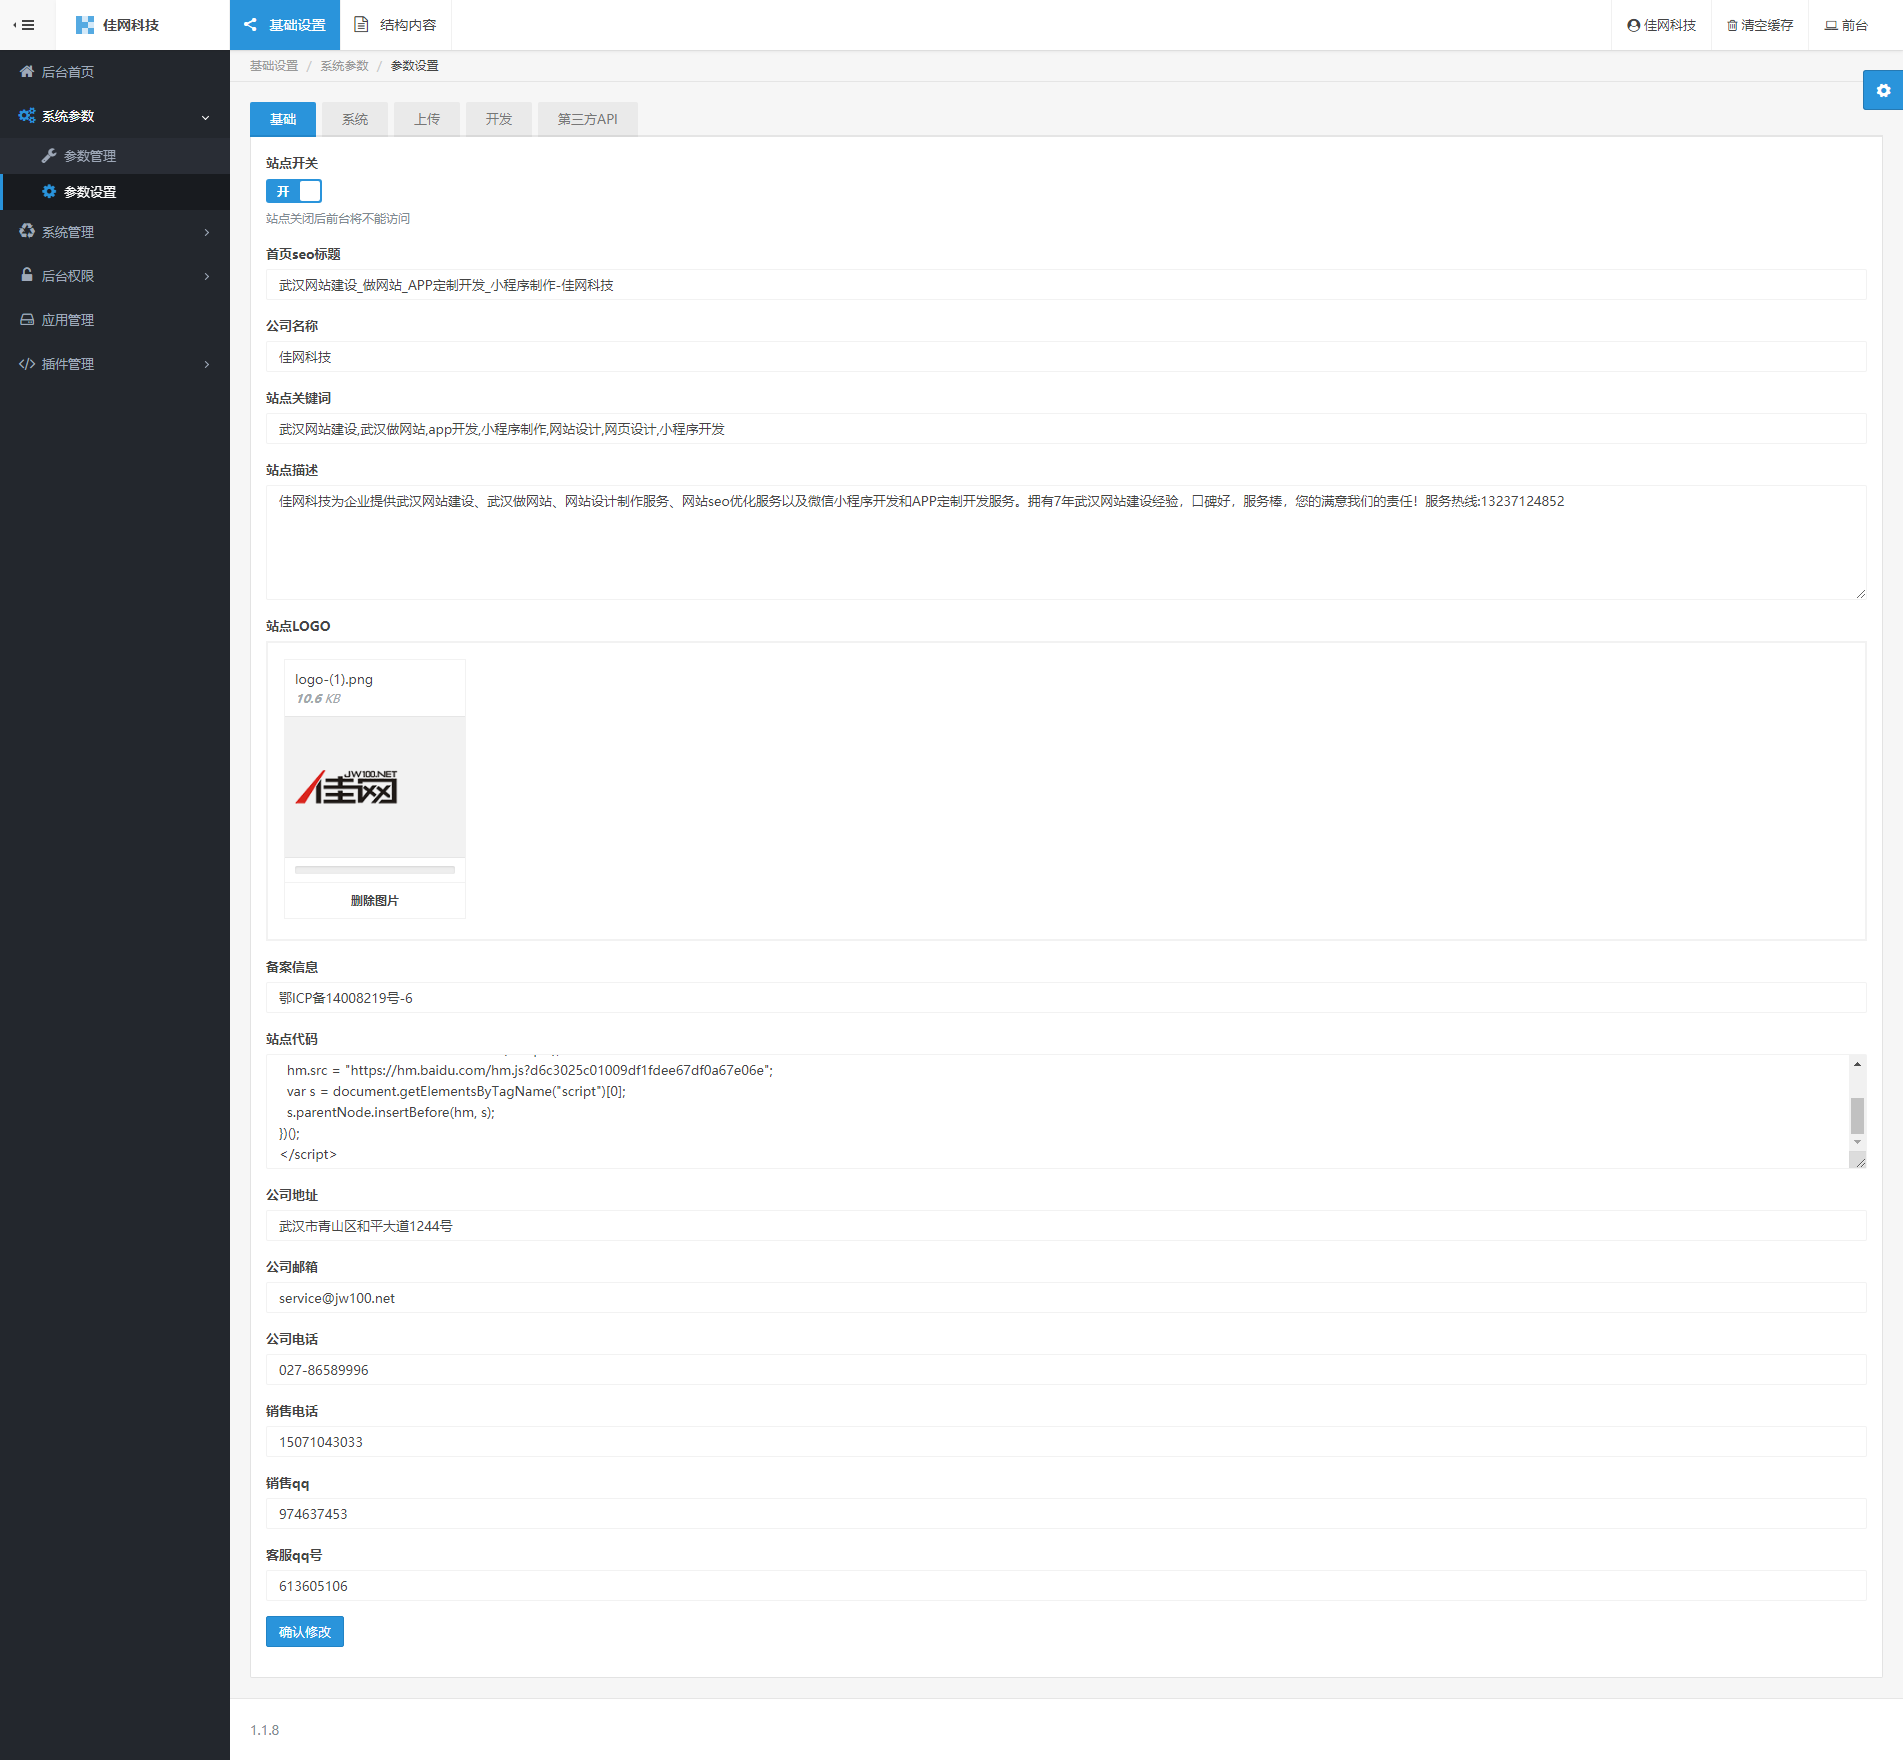The width and height of the screenshot is (1903, 1760).
Task: Focus the 首页seo标题 input field
Action: click(1066, 285)
